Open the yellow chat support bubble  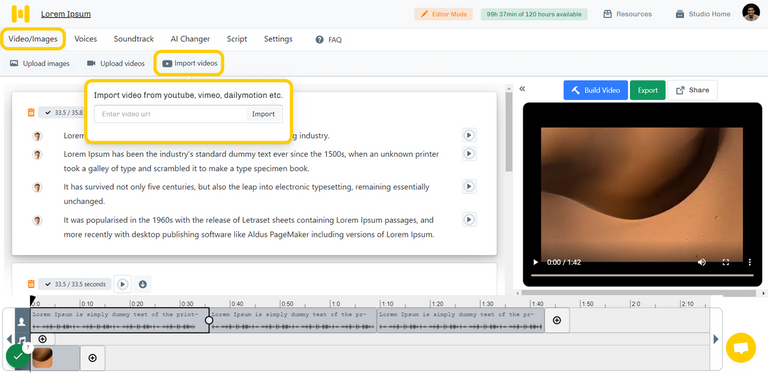[741, 348]
